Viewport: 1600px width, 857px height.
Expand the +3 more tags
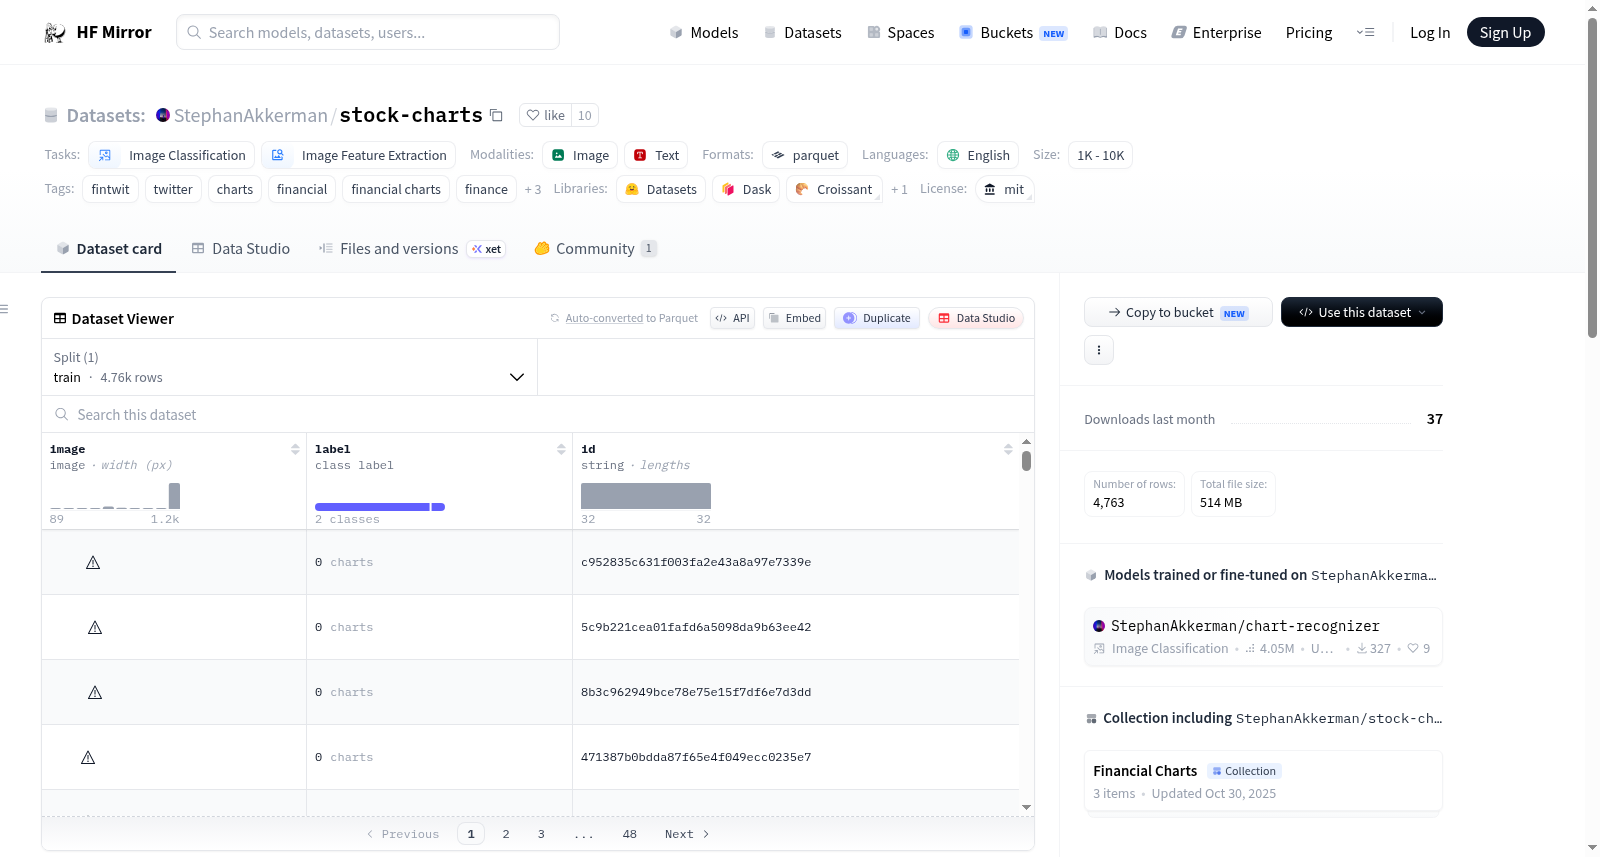[x=533, y=189]
